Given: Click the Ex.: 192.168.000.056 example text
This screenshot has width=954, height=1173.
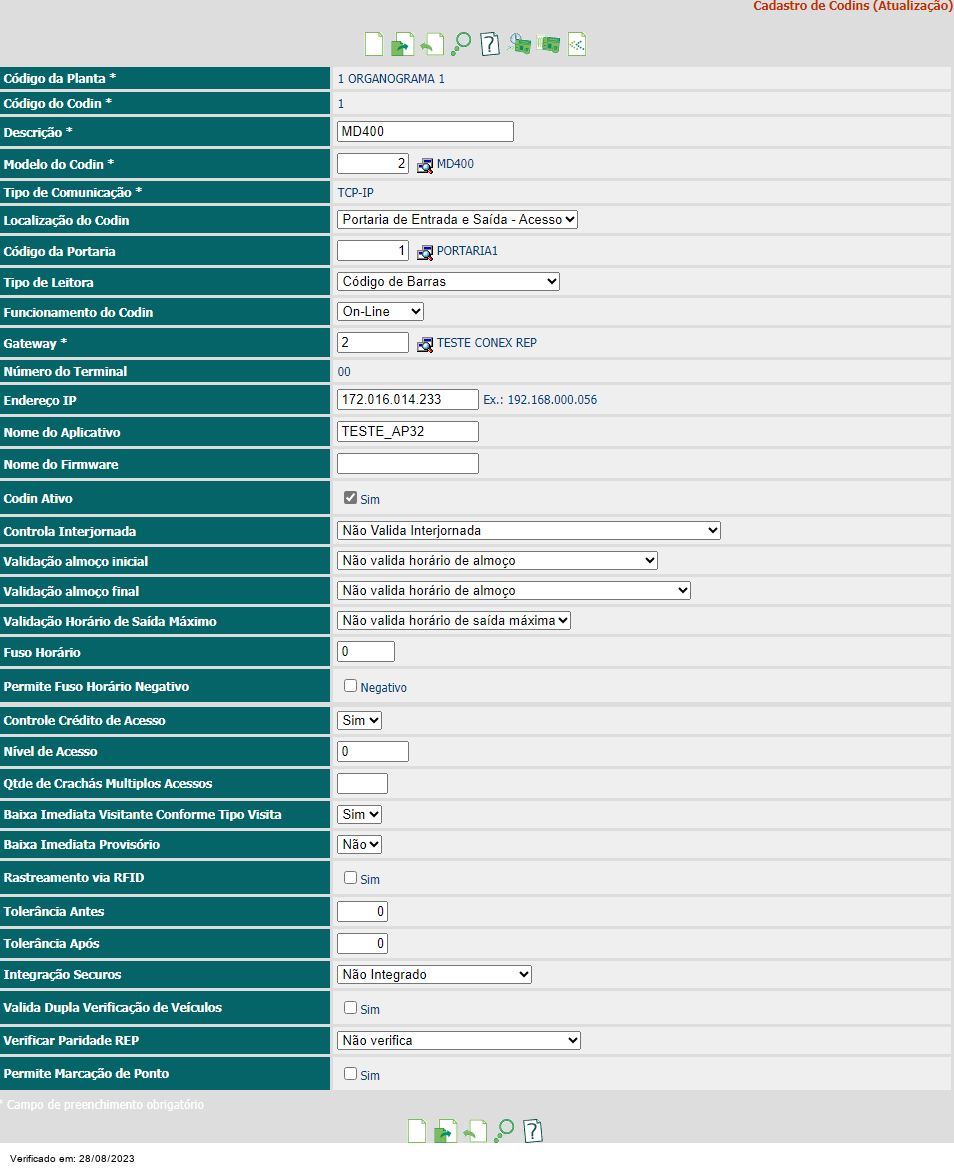Looking at the screenshot, I should [x=540, y=399].
